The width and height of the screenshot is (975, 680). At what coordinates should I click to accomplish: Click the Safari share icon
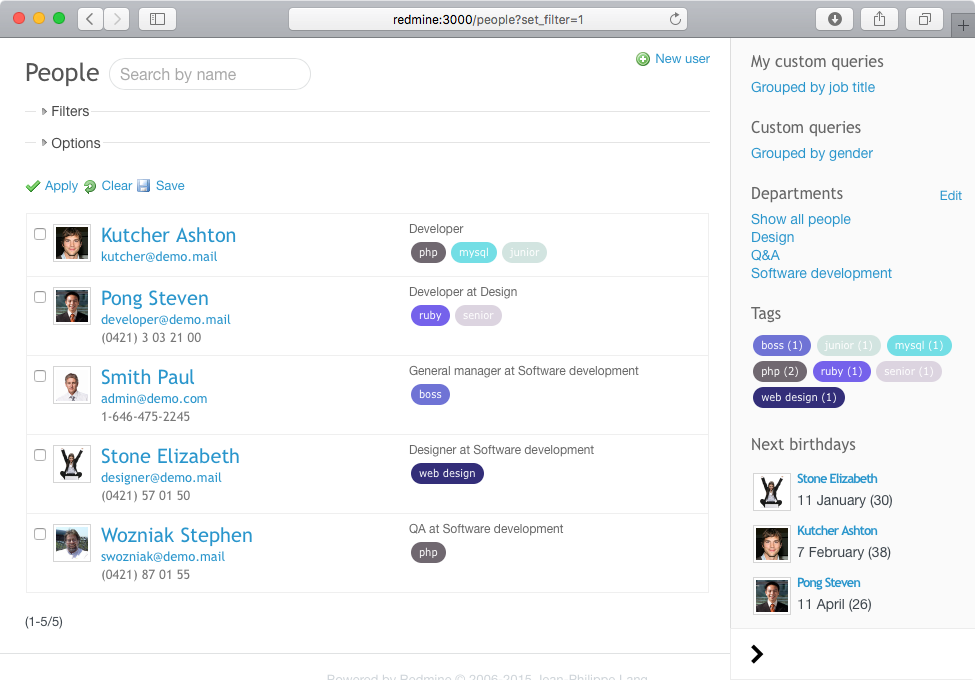coord(879,19)
